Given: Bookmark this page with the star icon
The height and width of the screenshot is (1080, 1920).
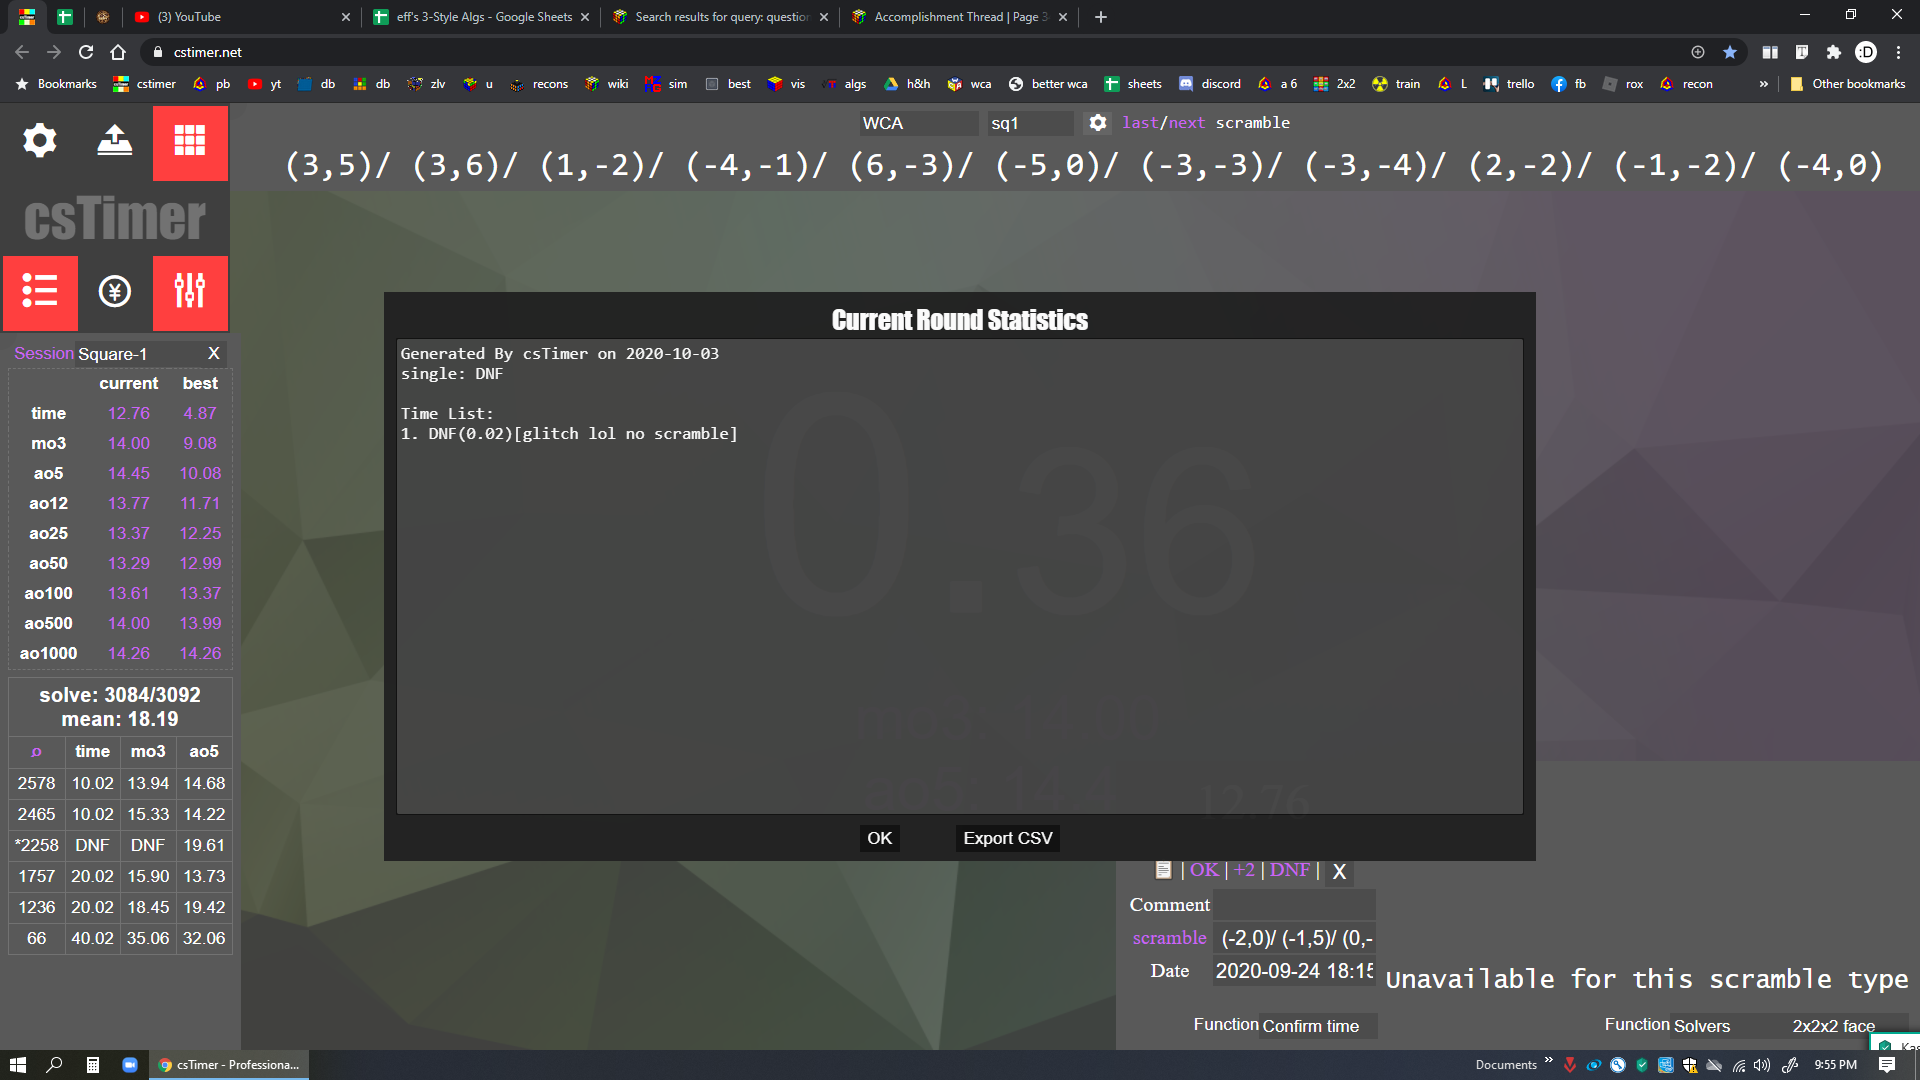Looking at the screenshot, I should tap(1730, 52).
